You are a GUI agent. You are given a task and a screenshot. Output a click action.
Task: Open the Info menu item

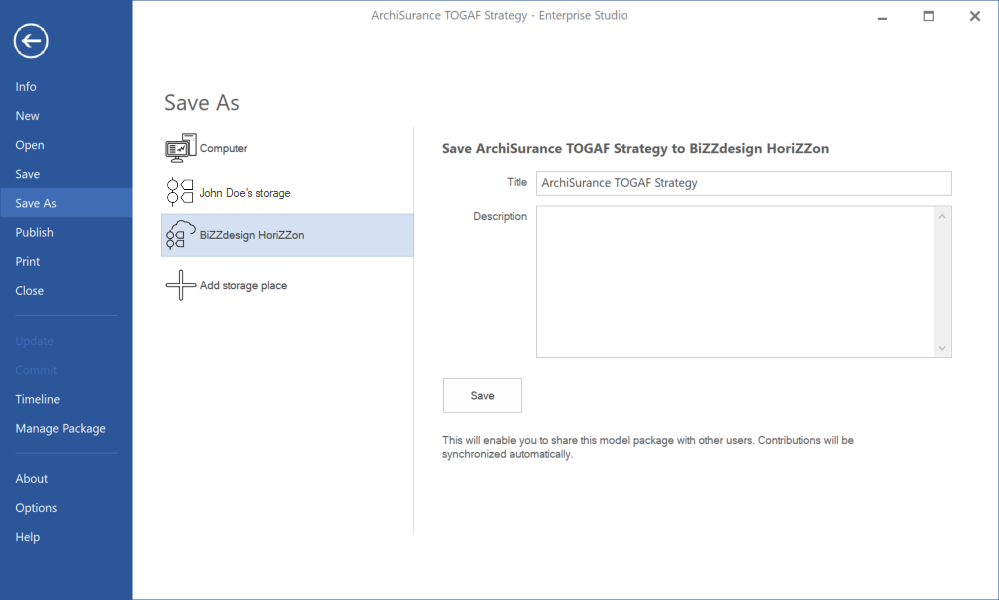tap(26, 87)
